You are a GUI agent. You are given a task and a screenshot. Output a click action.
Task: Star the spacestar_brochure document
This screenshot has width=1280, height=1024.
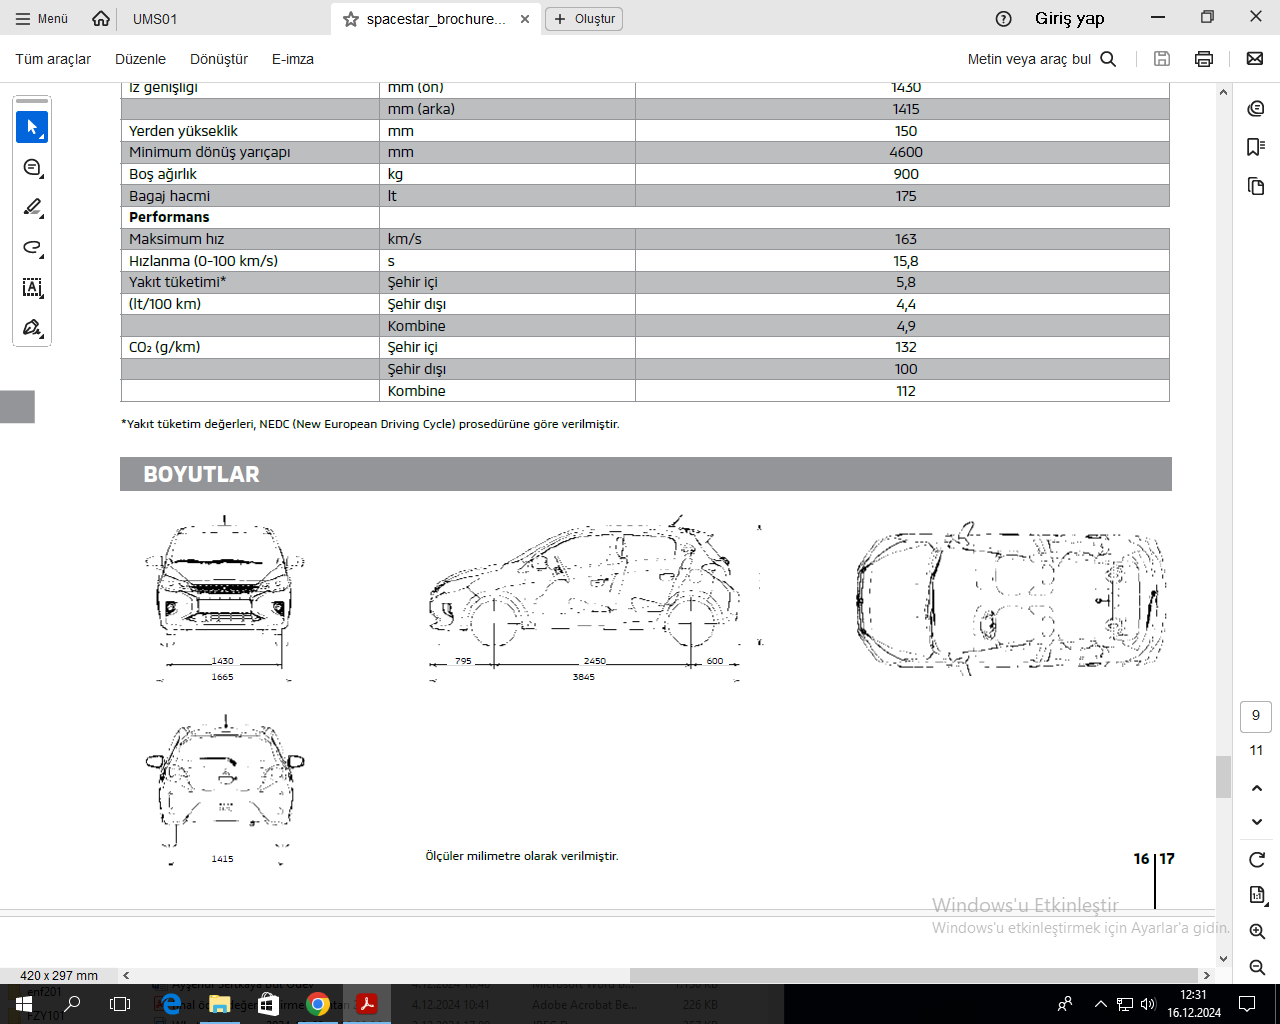point(351,19)
